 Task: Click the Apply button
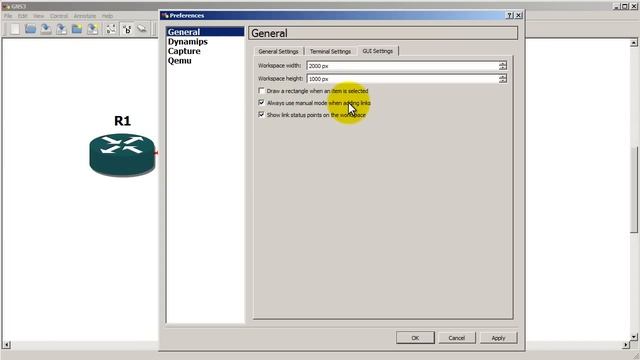(x=498, y=338)
